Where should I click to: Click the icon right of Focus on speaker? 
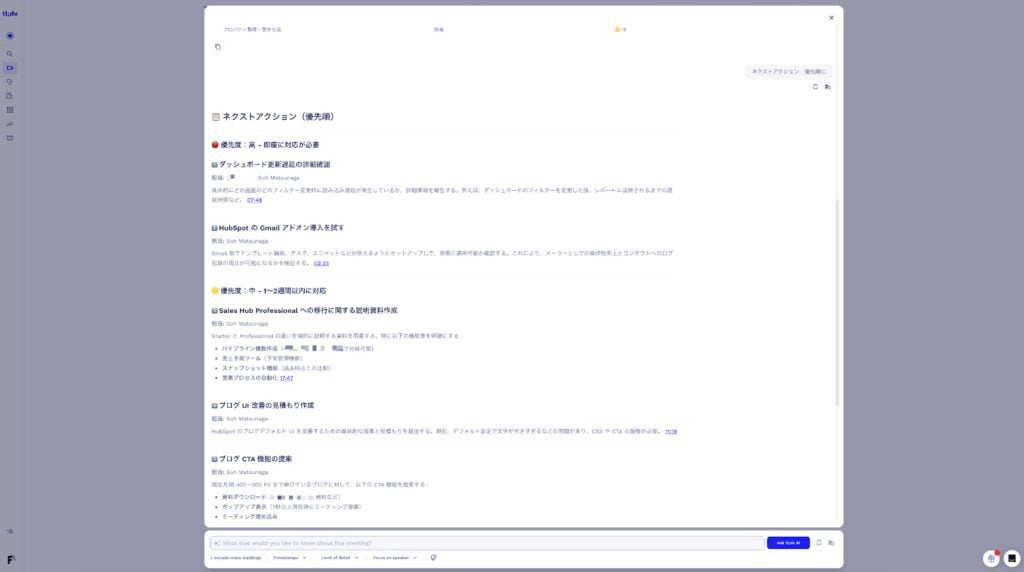point(433,557)
